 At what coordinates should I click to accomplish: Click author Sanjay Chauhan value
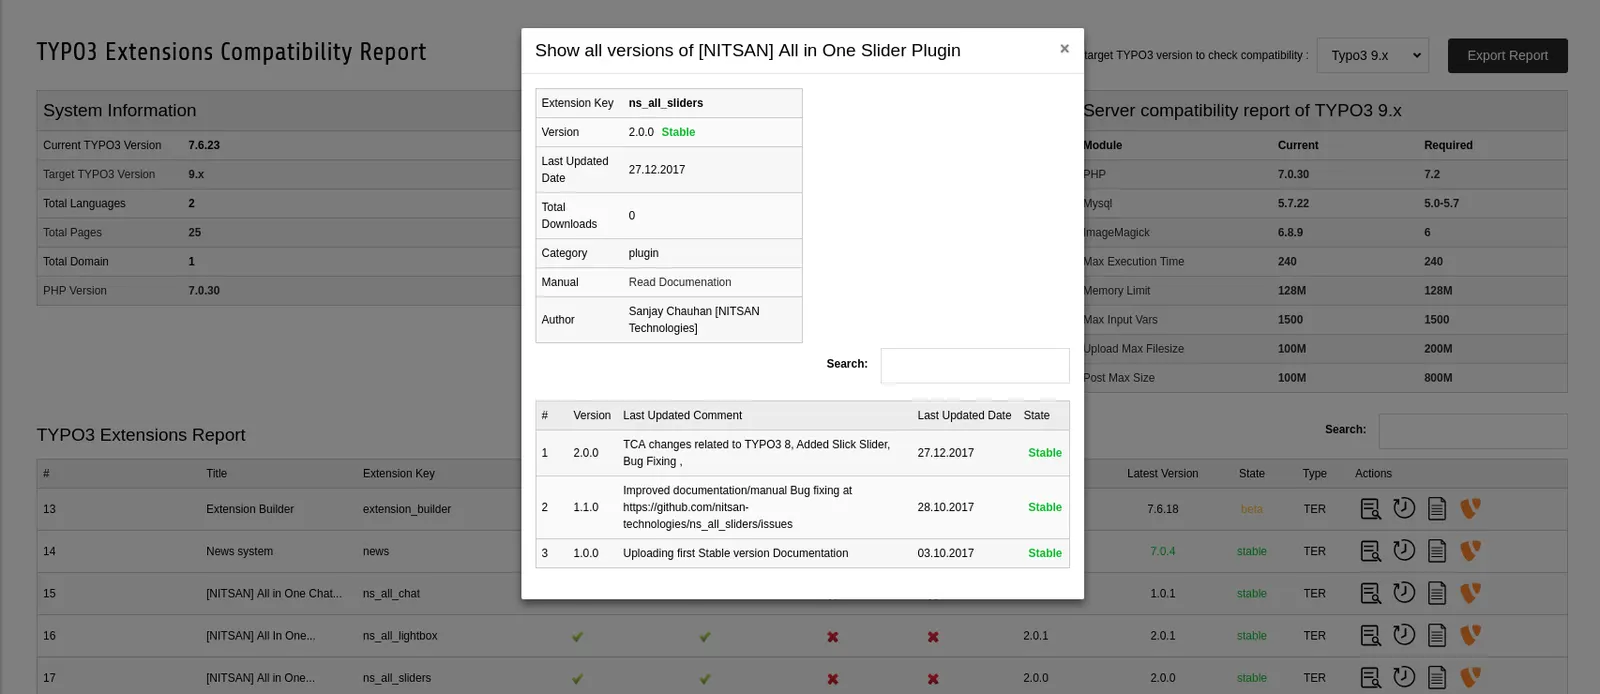(693, 319)
